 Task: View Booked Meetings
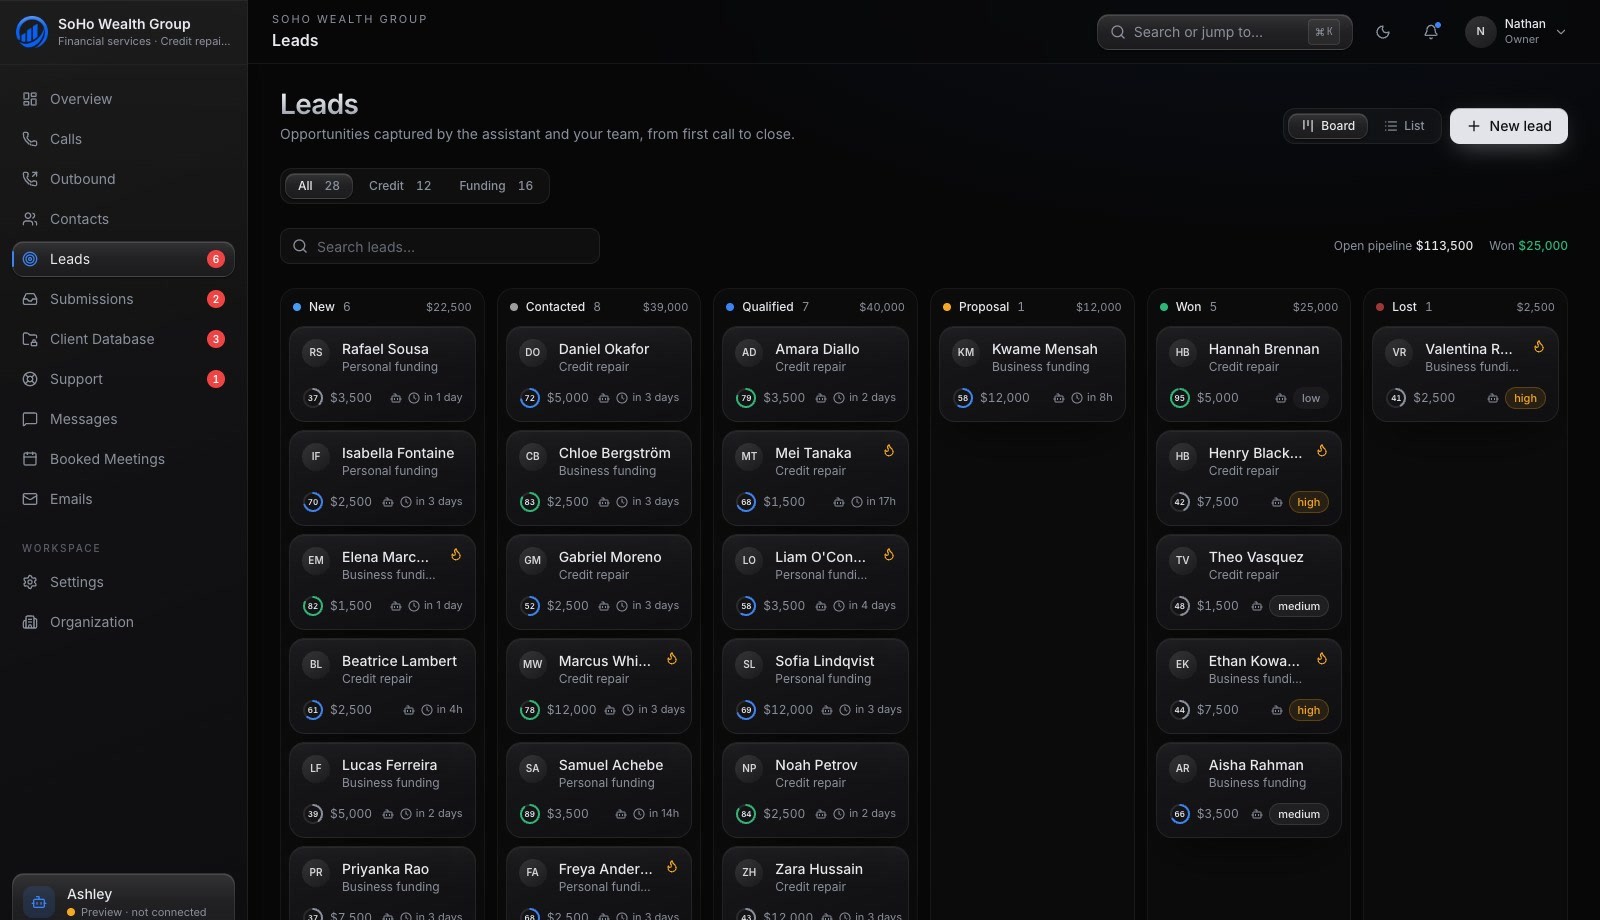click(123, 459)
